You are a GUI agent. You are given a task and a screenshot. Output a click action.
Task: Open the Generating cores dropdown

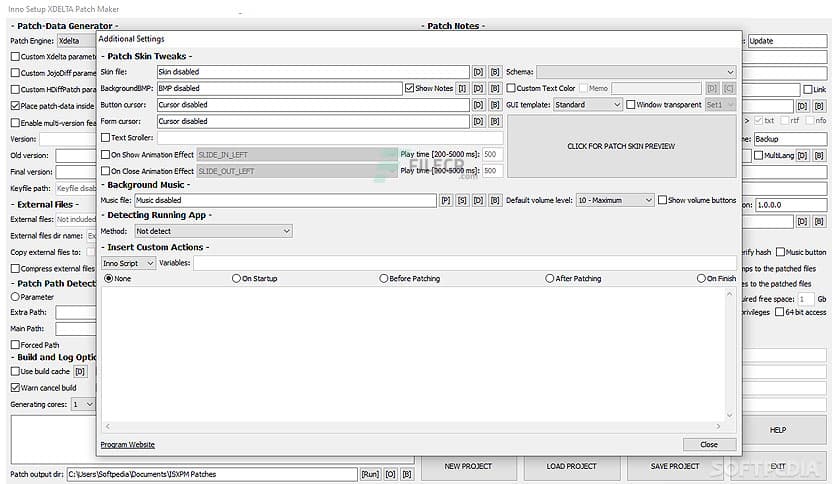(x=83, y=405)
